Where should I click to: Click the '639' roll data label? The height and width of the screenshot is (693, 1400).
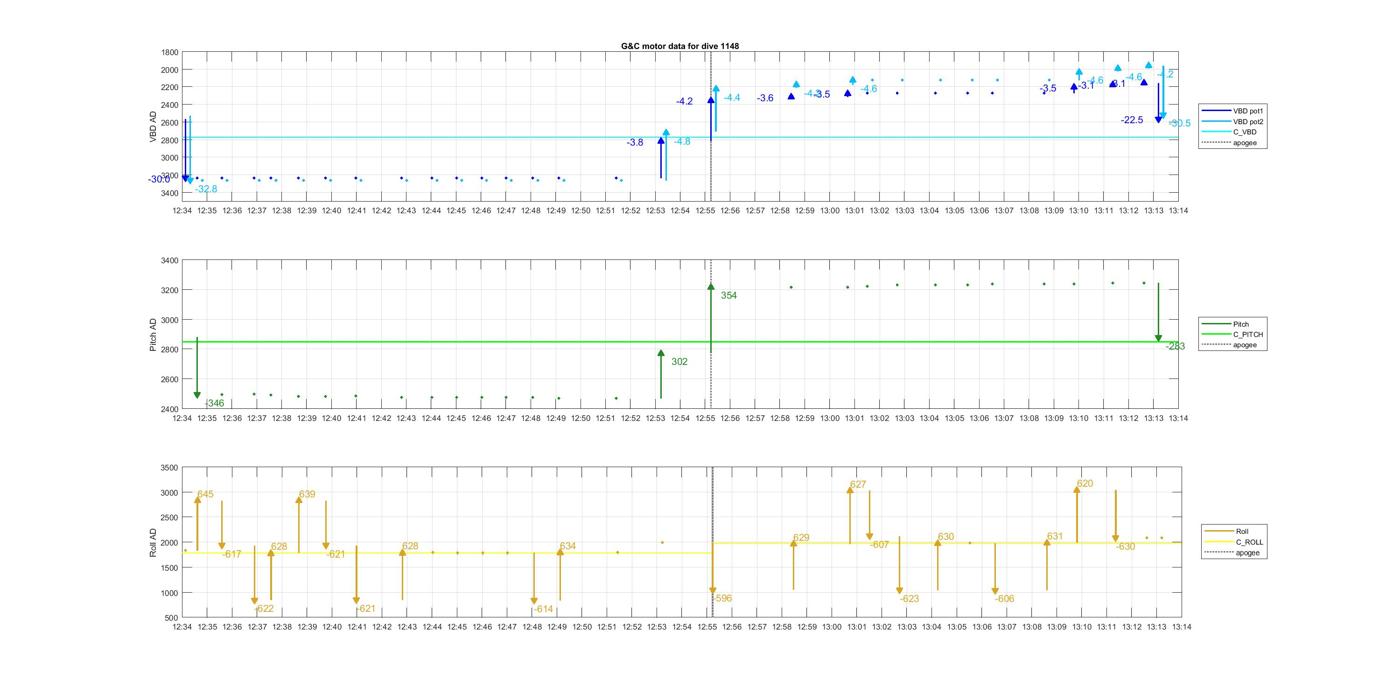(x=307, y=494)
